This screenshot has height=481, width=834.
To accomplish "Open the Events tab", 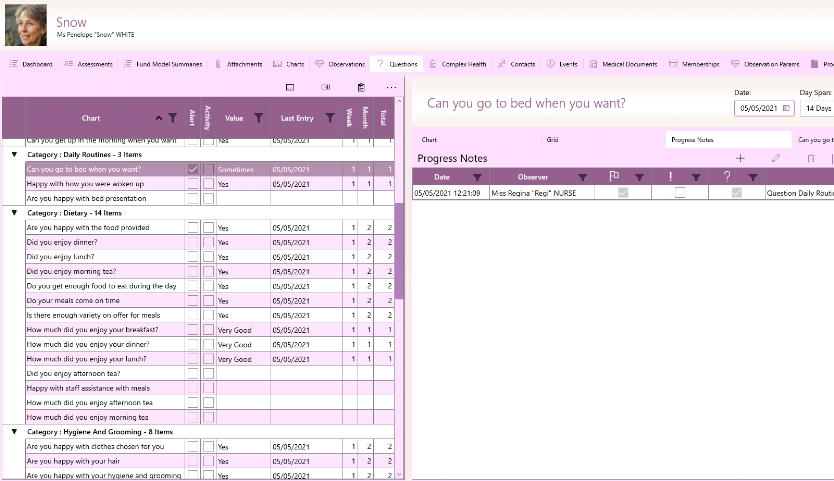I will [562, 64].
